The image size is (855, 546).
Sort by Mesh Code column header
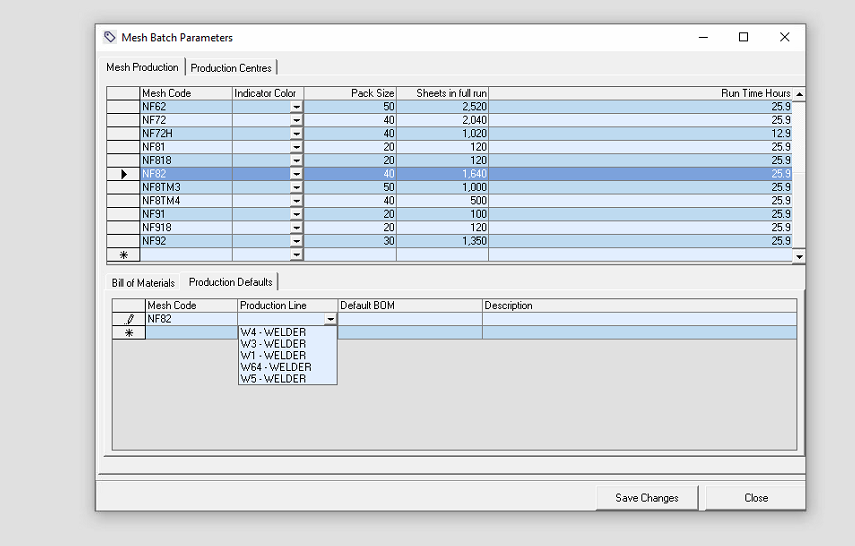pyautogui.click(x=186, y=93)
